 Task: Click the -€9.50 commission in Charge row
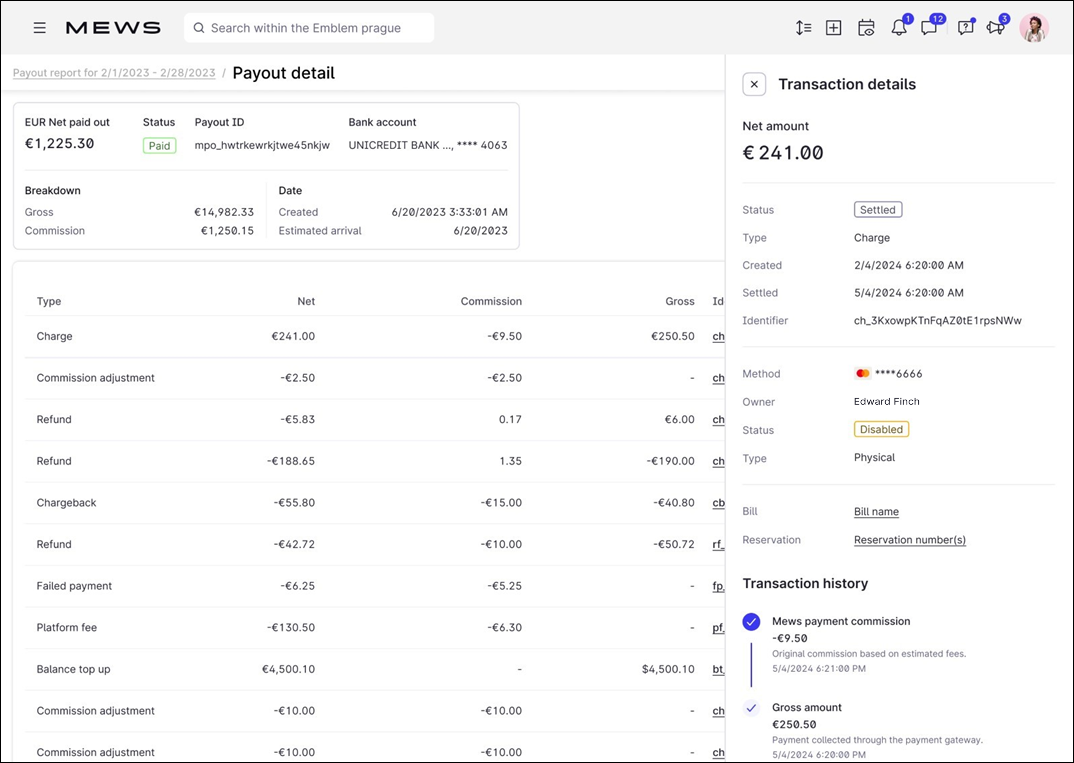click(x=505, y=336)
